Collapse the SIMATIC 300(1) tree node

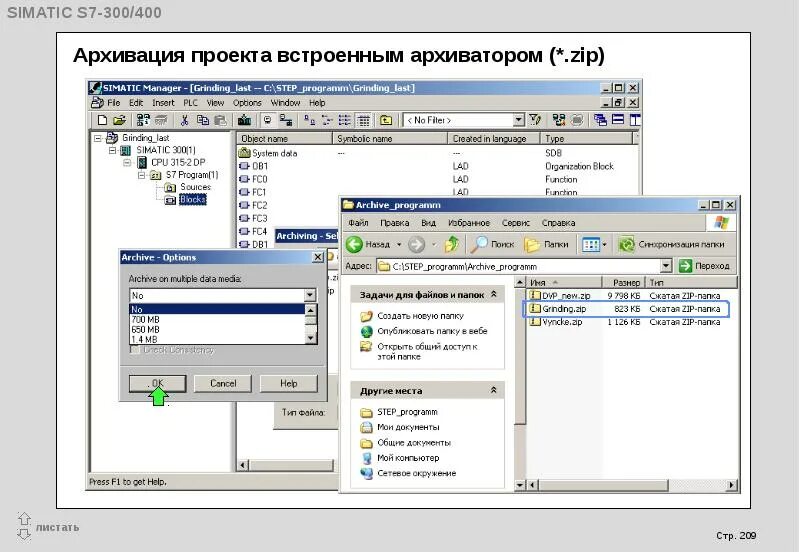(113, 150)
